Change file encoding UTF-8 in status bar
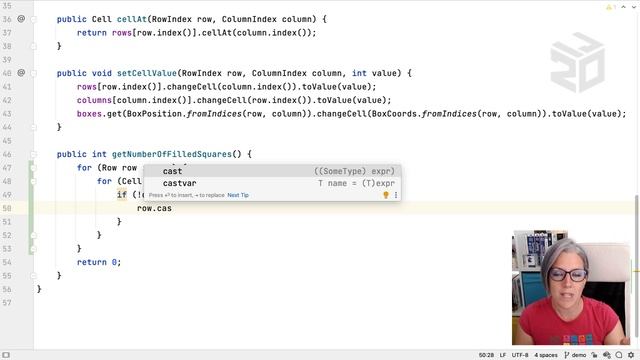 click(x=520, y=355)
